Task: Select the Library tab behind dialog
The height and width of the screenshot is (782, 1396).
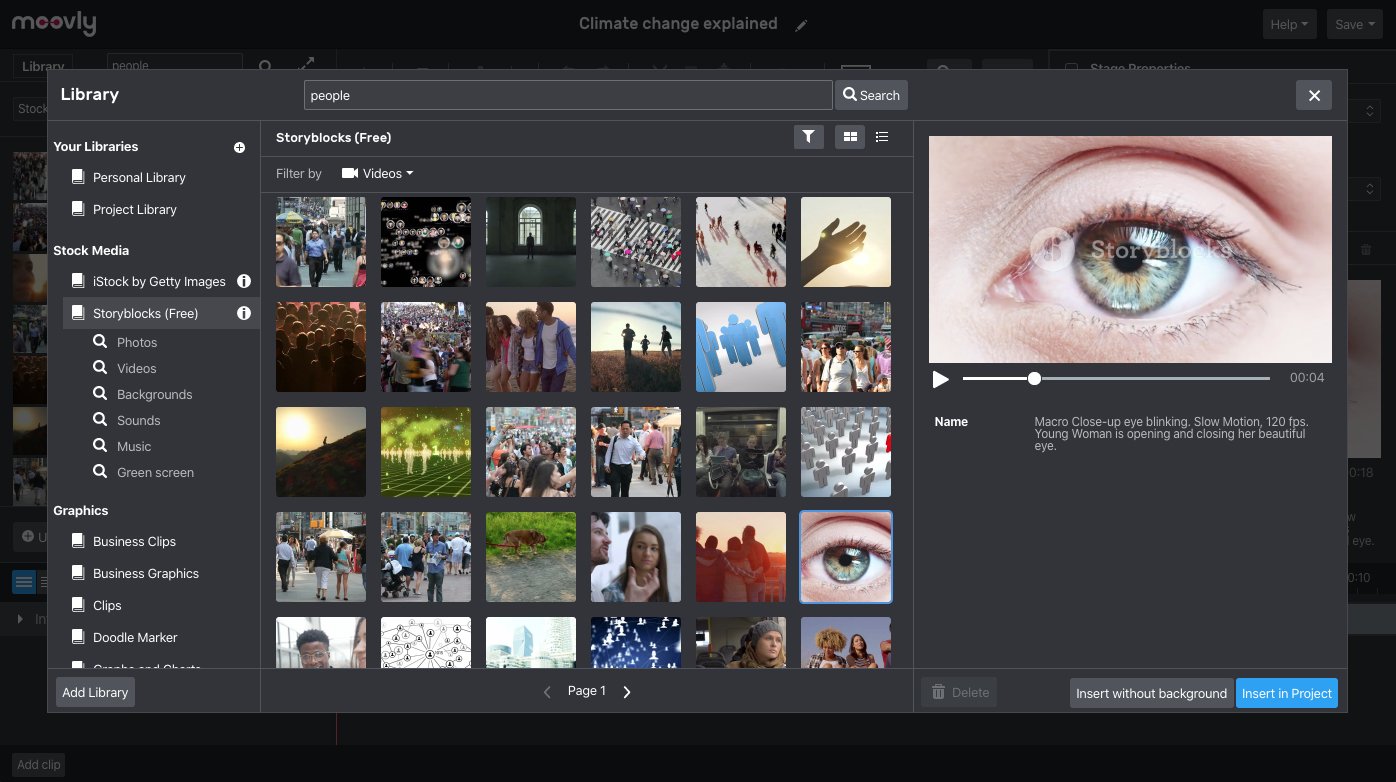Action: click(43, 66)
